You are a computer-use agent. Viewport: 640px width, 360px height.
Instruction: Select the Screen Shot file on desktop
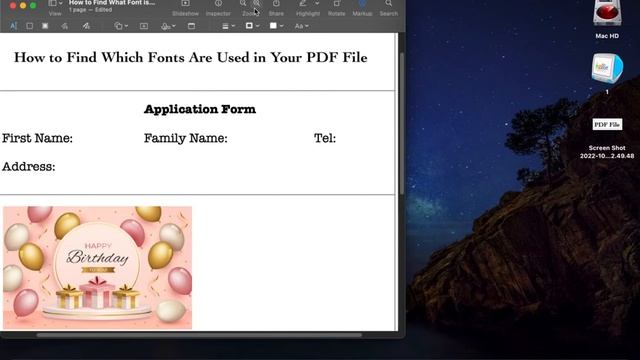(x=607, y=139)
